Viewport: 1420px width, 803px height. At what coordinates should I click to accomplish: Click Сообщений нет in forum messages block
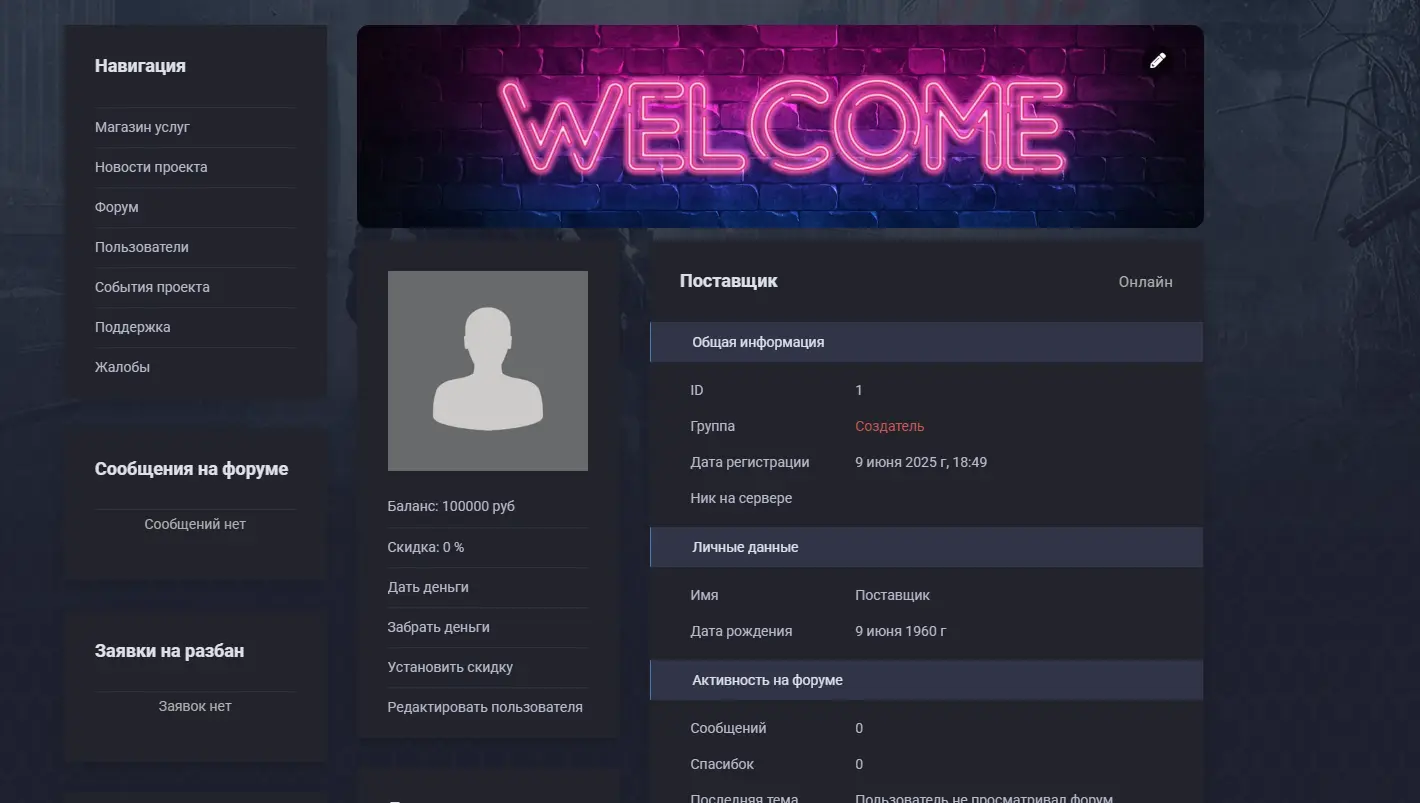click(195, 524)
